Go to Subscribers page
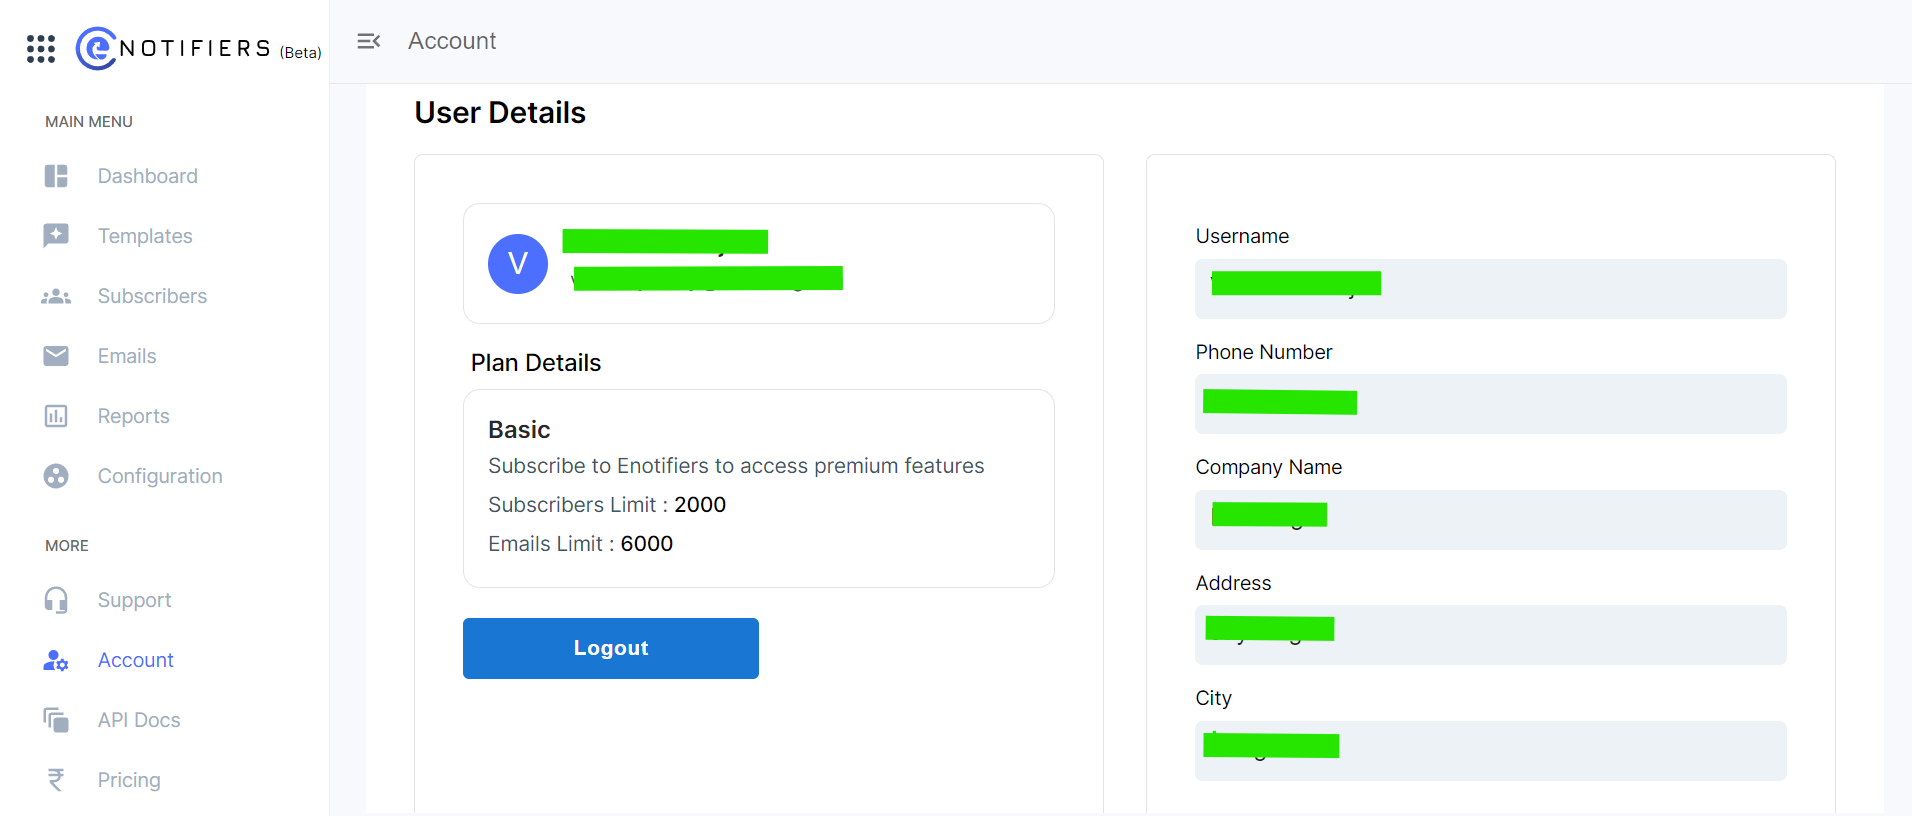 pos(152,296)
